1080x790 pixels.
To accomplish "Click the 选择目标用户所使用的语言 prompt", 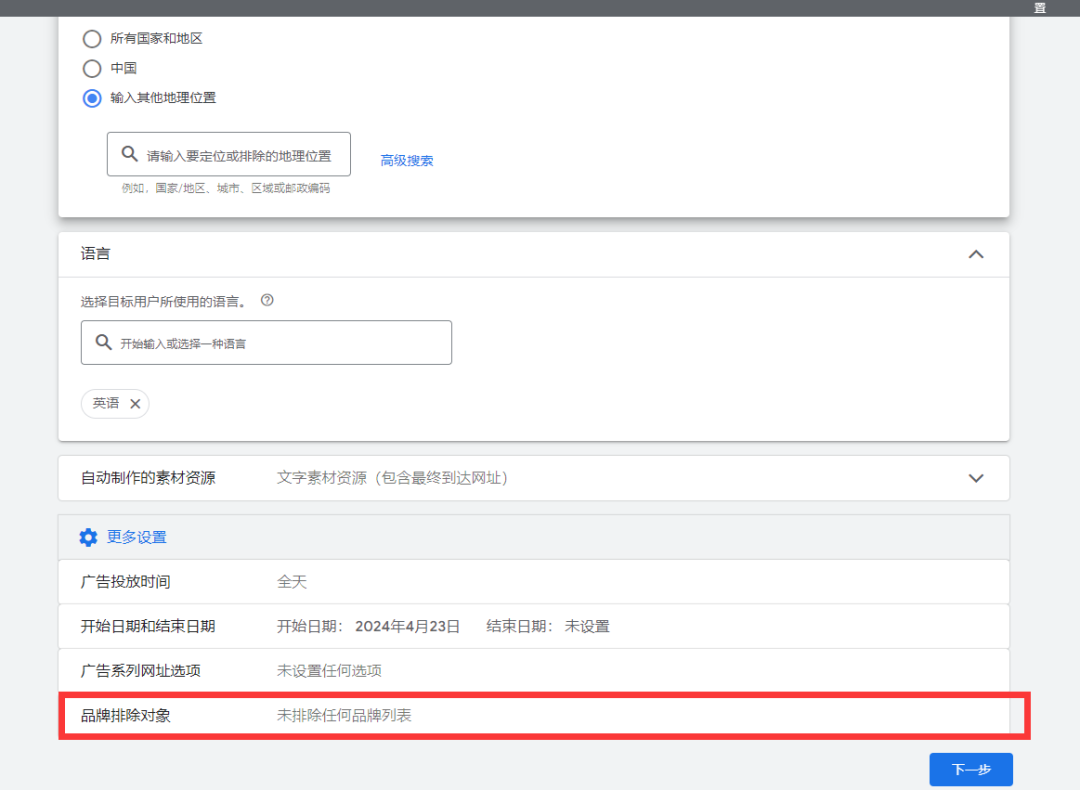I will (x=163, y=302).
